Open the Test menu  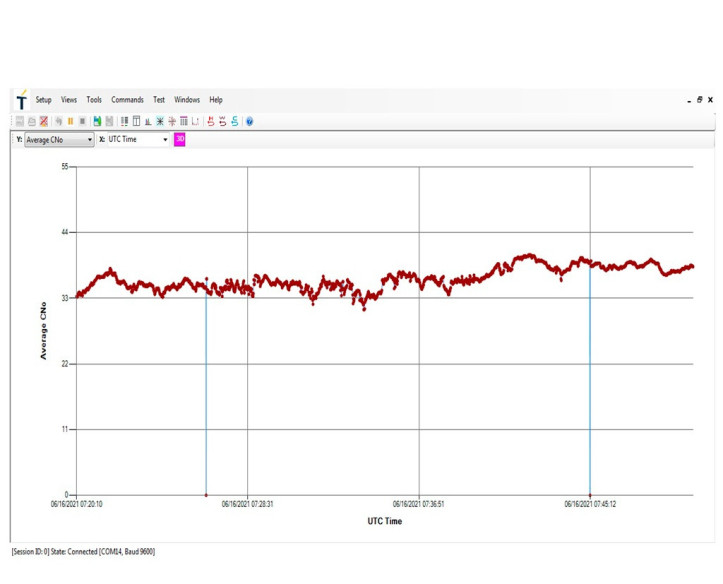tap(159, 100)
